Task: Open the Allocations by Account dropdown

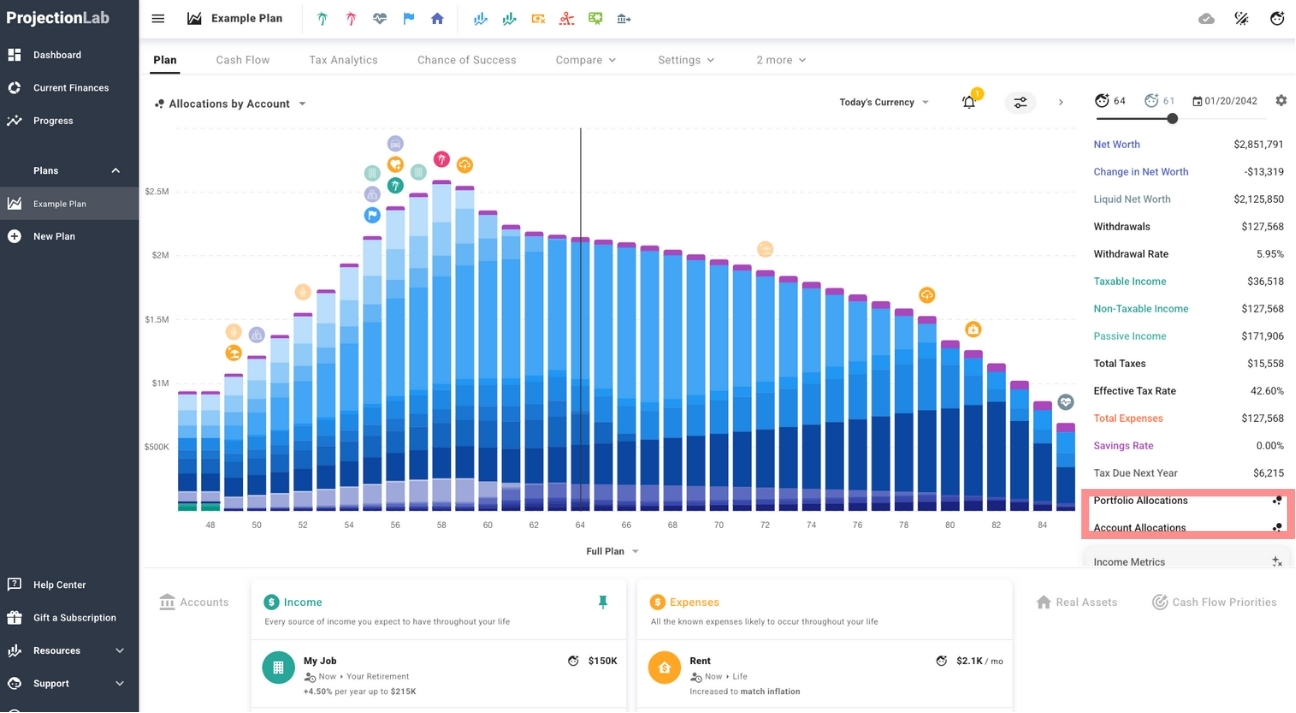Action: [x=231, y=104]
